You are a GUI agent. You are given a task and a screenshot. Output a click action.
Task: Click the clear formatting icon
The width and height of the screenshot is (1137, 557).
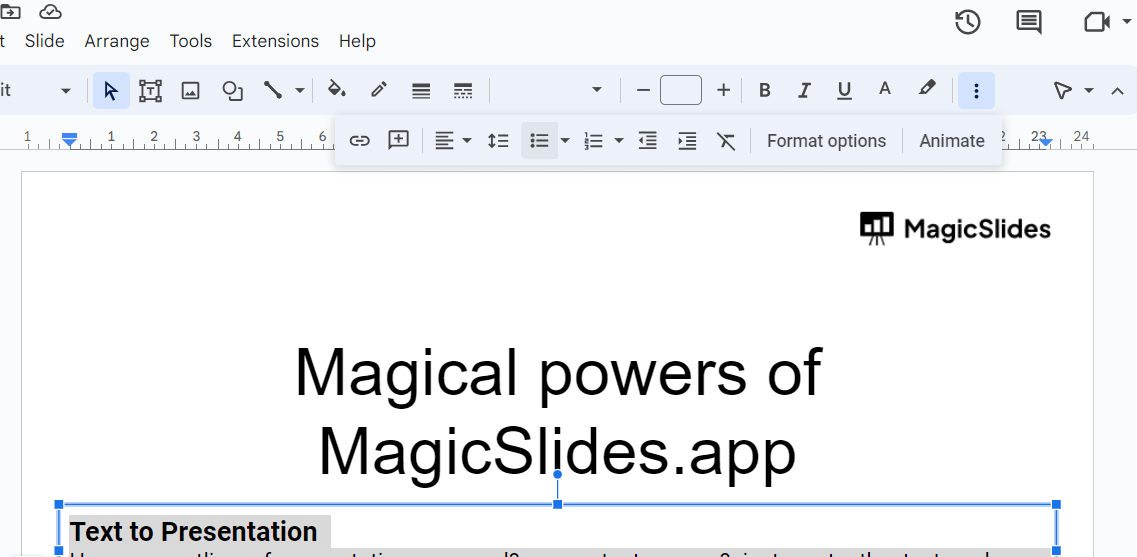point(726,141)
